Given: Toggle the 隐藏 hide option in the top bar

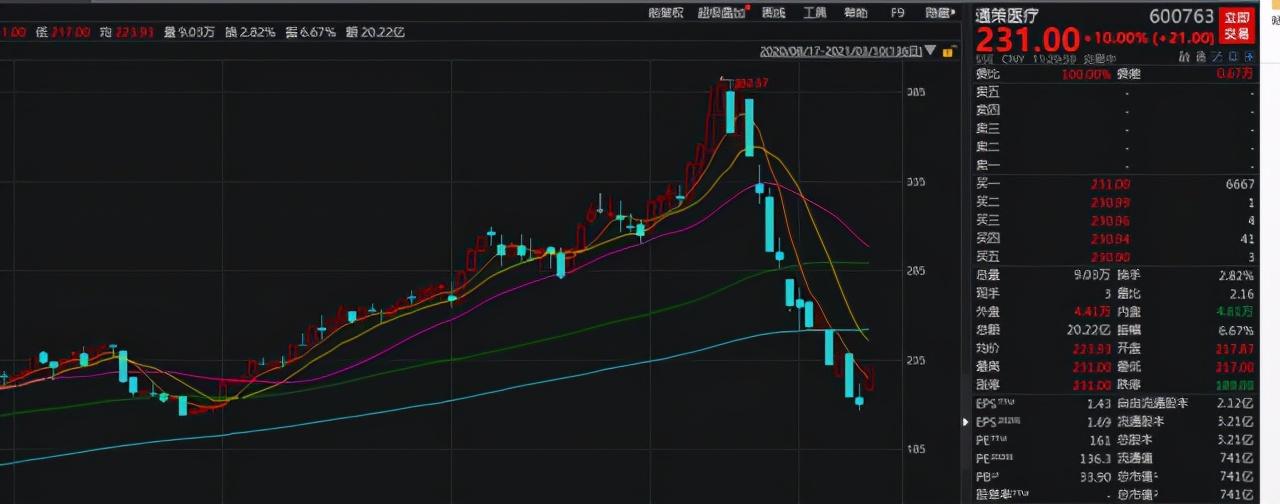Looking at the screenshot, I should click(x=938, y=13).
